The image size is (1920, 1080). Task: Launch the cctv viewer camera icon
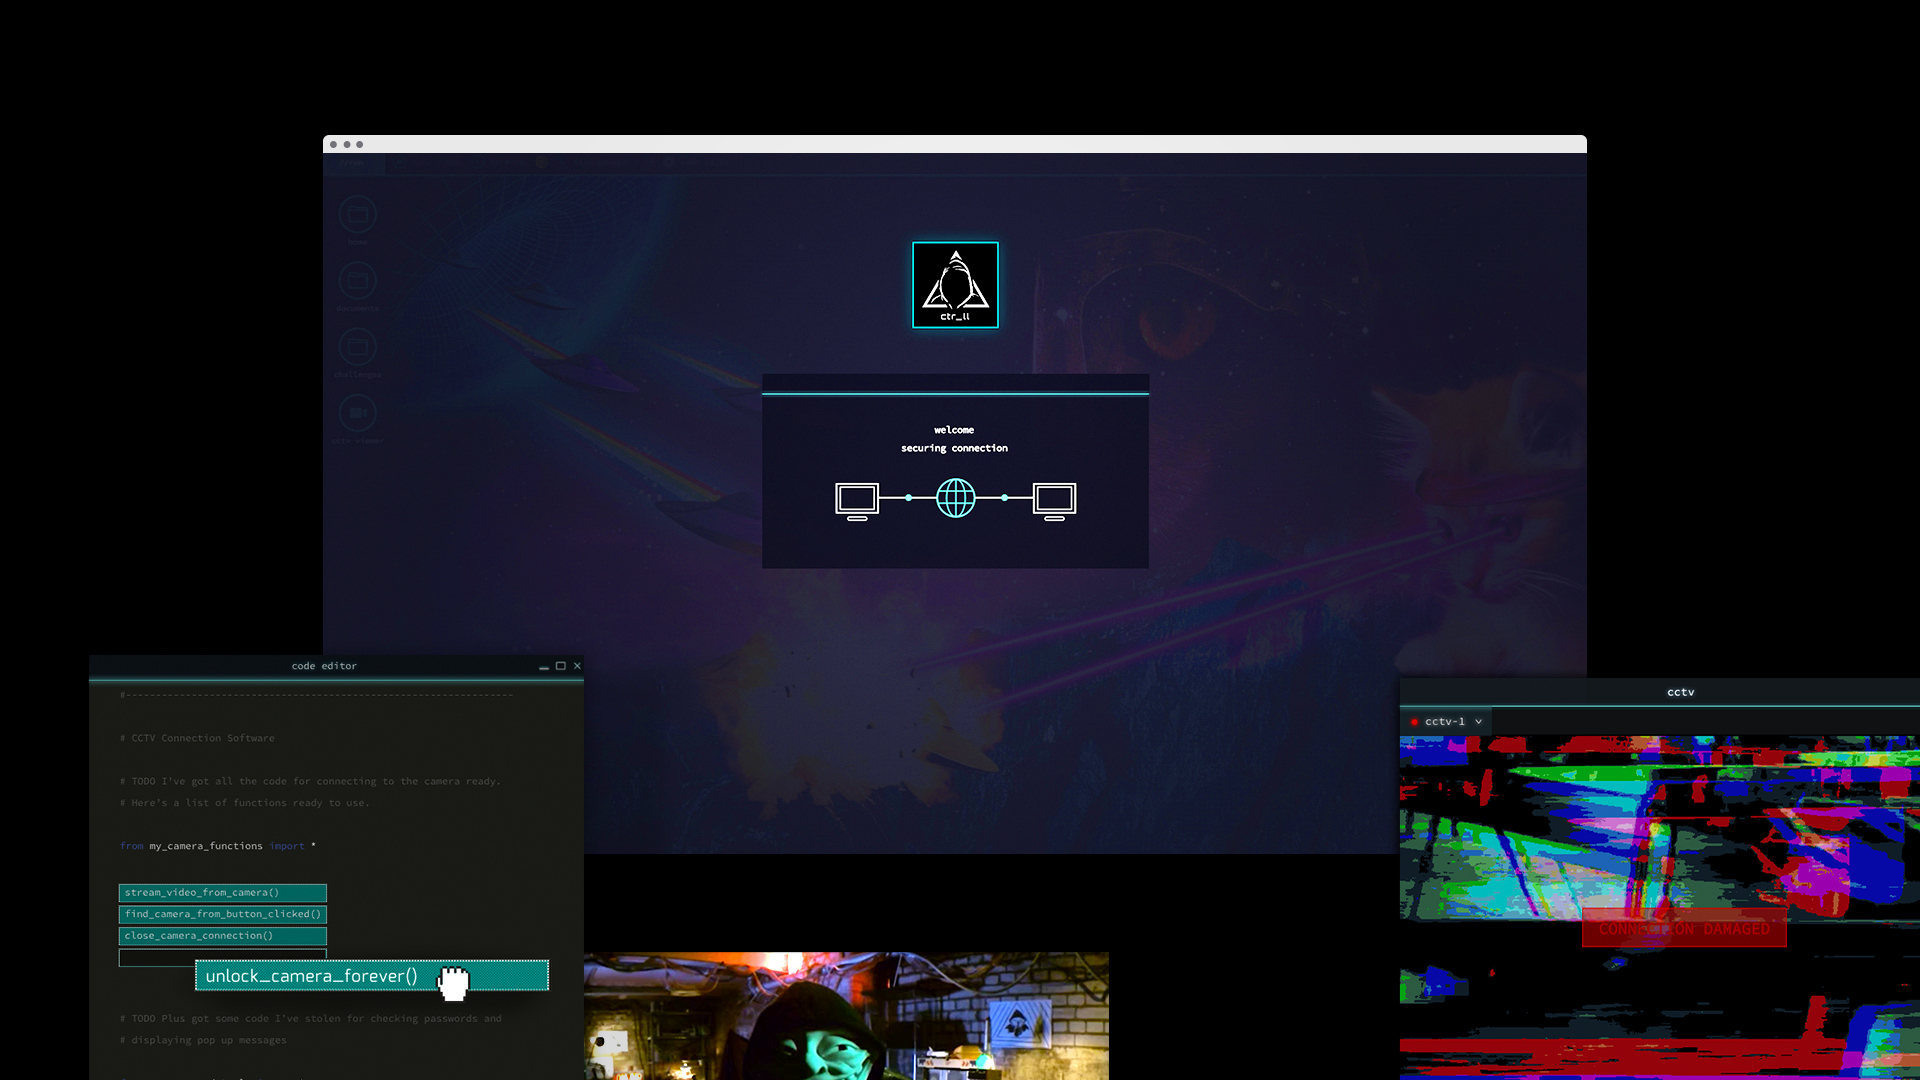pos(357,413)
